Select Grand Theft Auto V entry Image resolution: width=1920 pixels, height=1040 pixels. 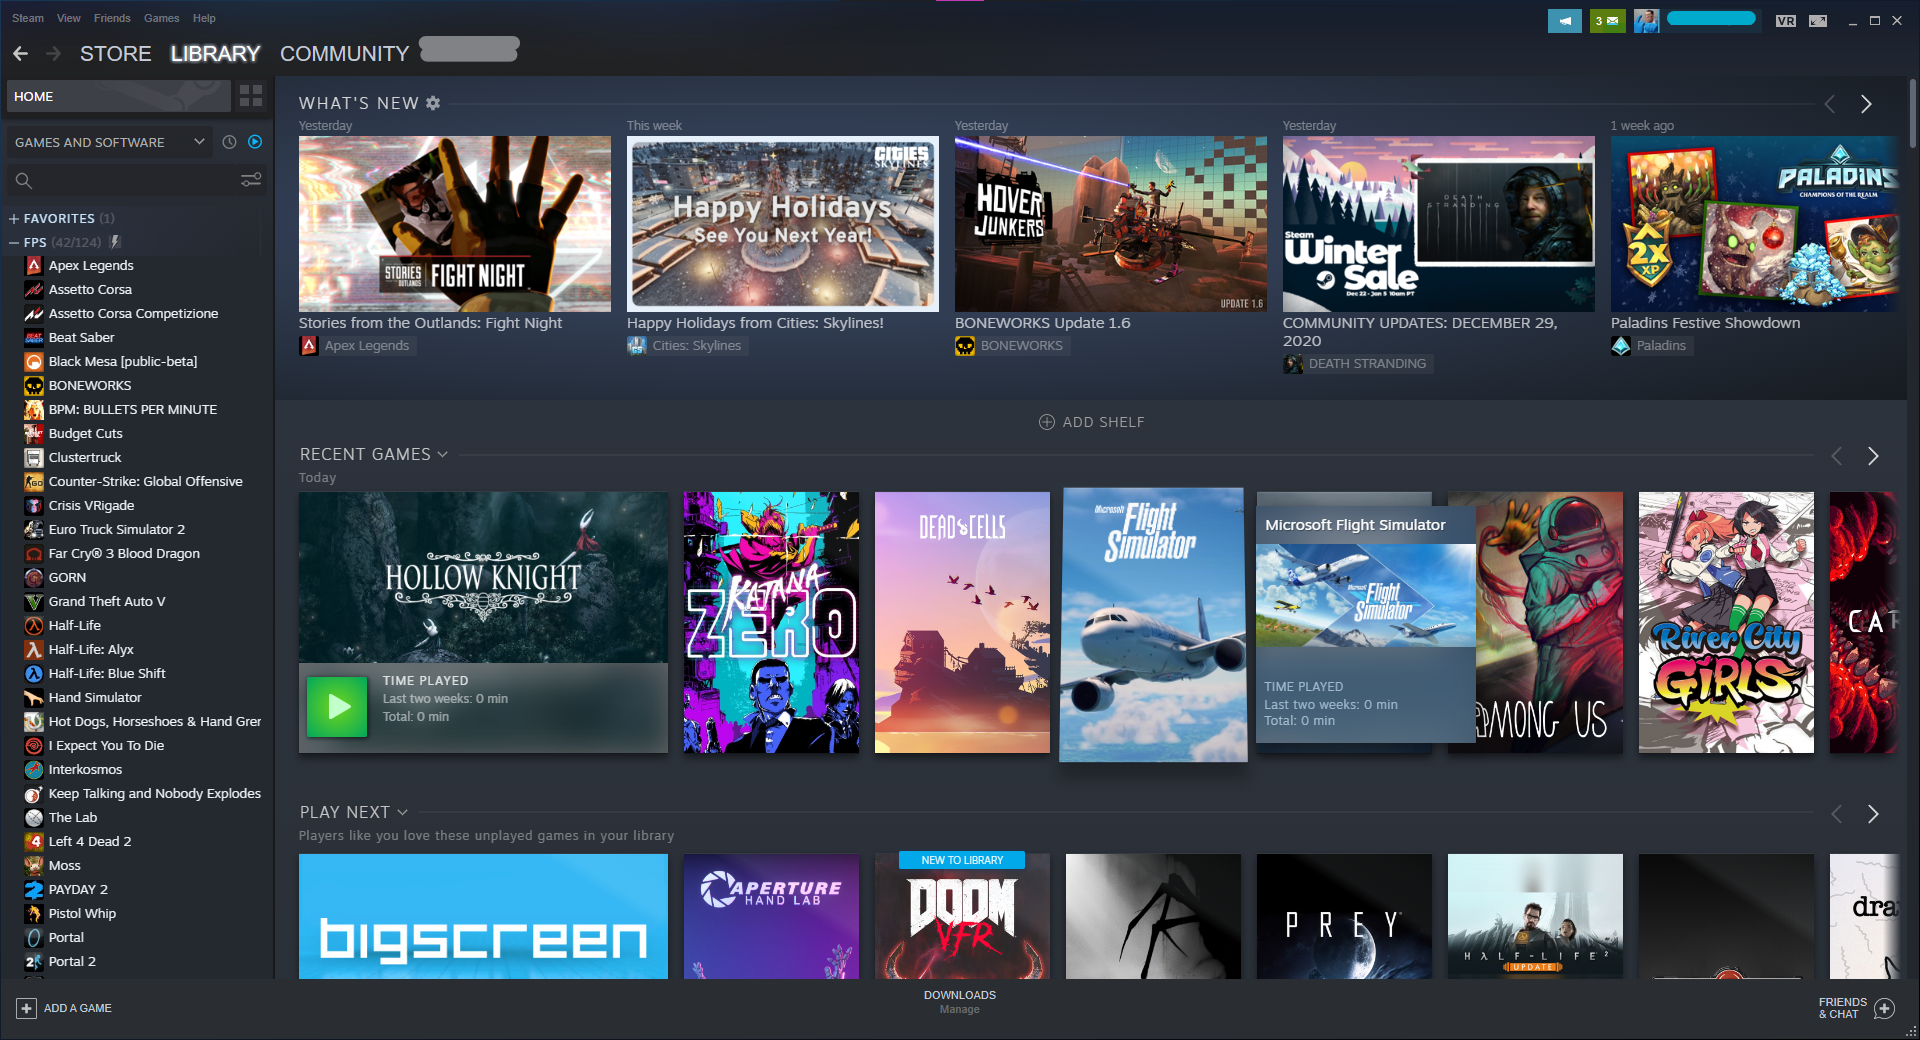(107, 601)
